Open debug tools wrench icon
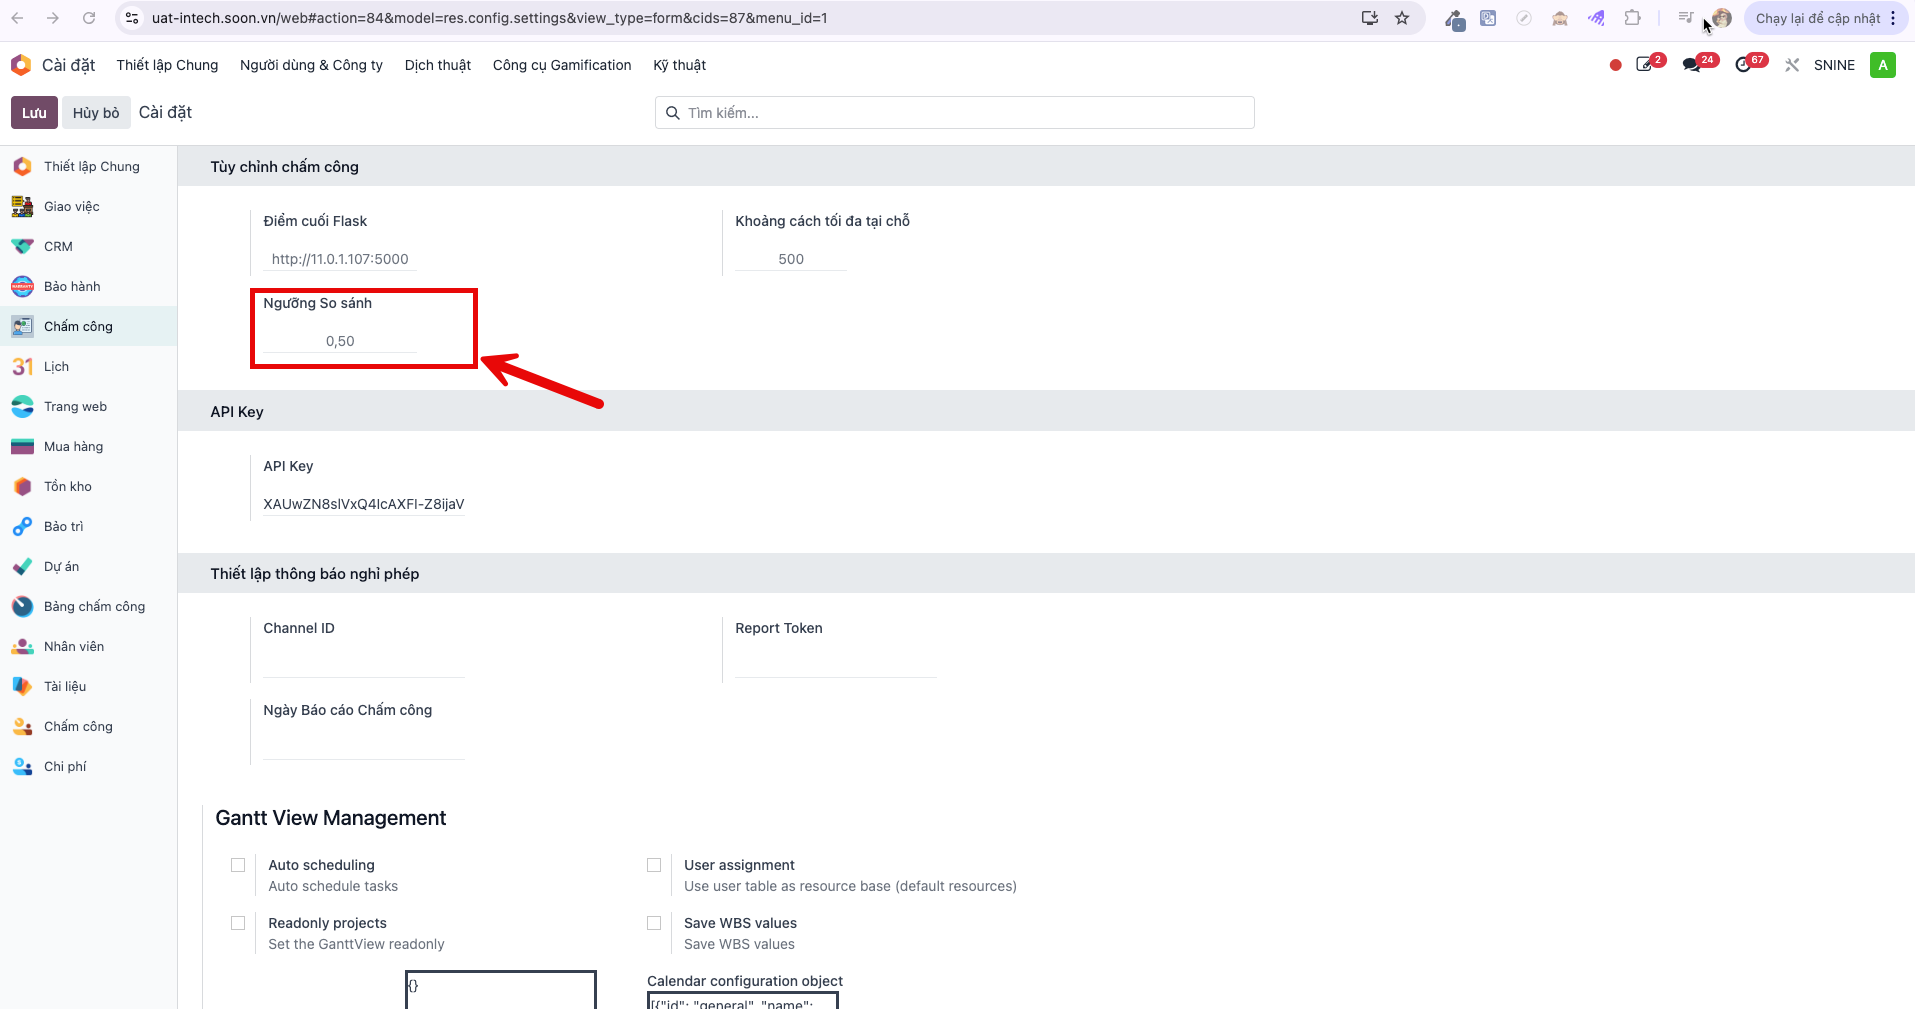The height and width of the screenshot is (1009, 1915). 1792,65
